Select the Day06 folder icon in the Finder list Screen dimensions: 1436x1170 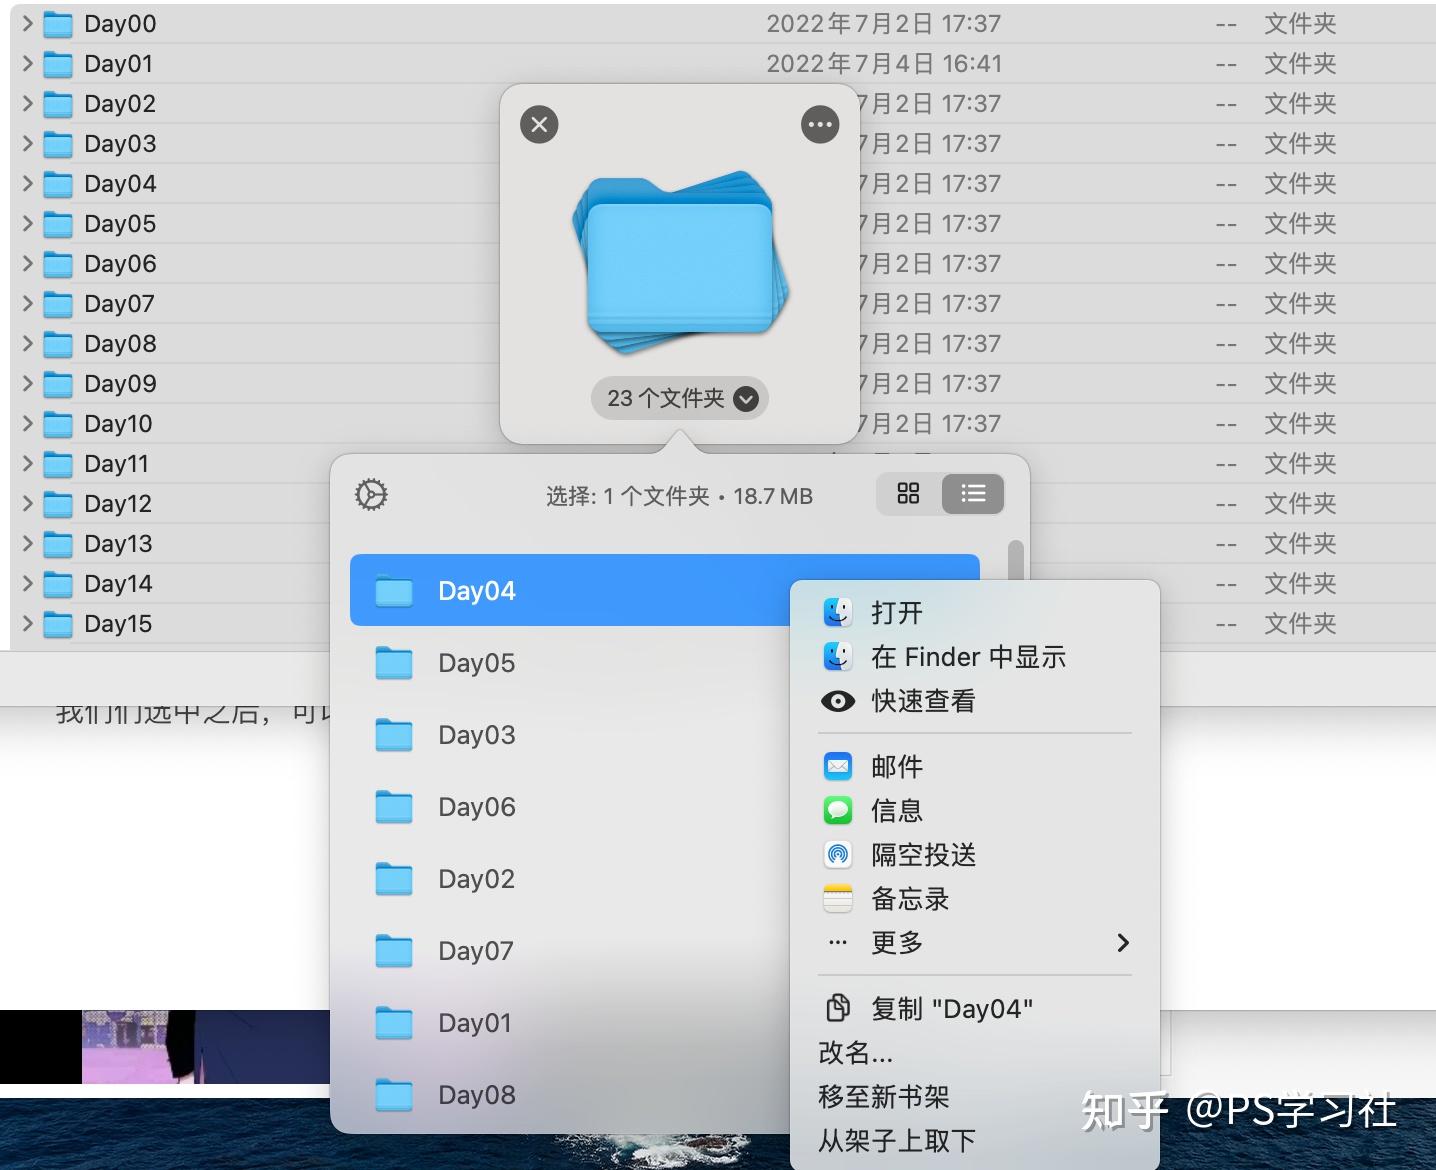coord(58,264)
